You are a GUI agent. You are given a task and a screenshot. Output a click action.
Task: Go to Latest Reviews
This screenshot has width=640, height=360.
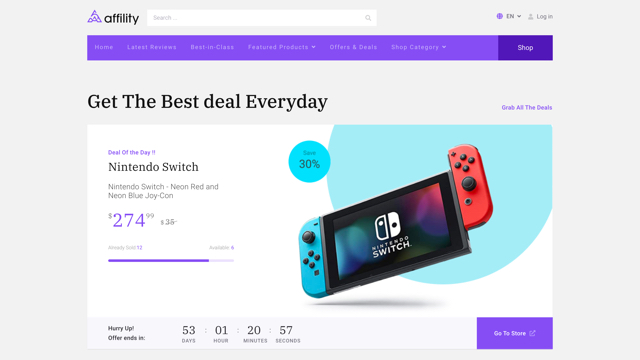tap(152, 47)
